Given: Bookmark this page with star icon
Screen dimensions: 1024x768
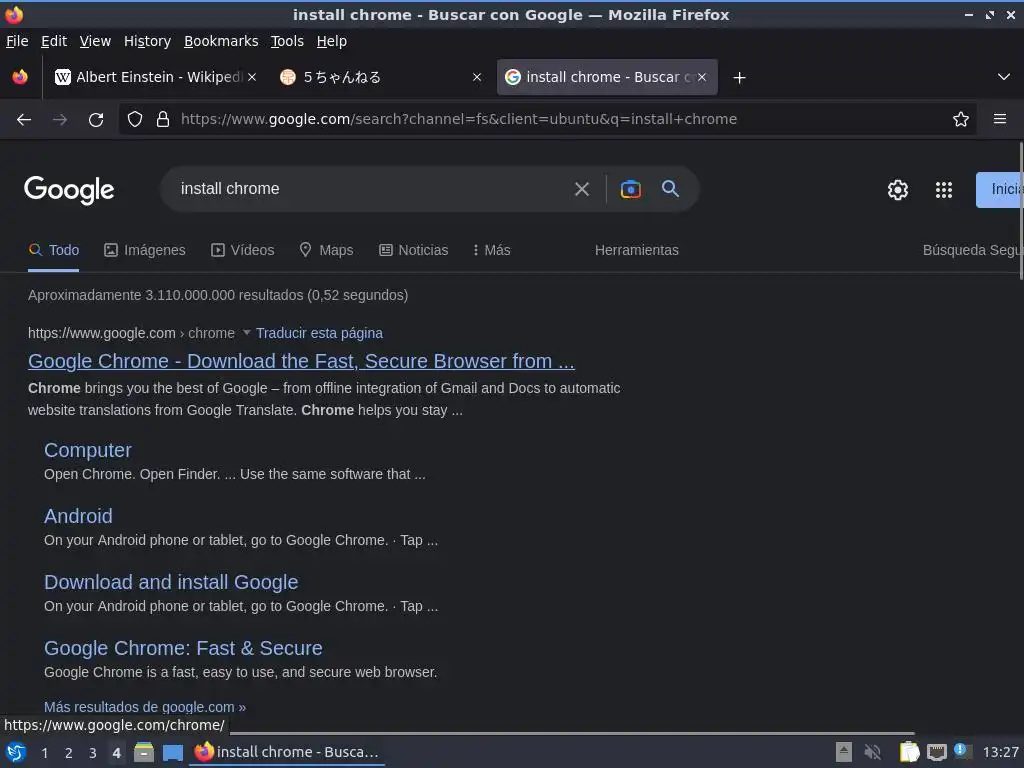Looking at the screenshot, I should tap(961, 119).
